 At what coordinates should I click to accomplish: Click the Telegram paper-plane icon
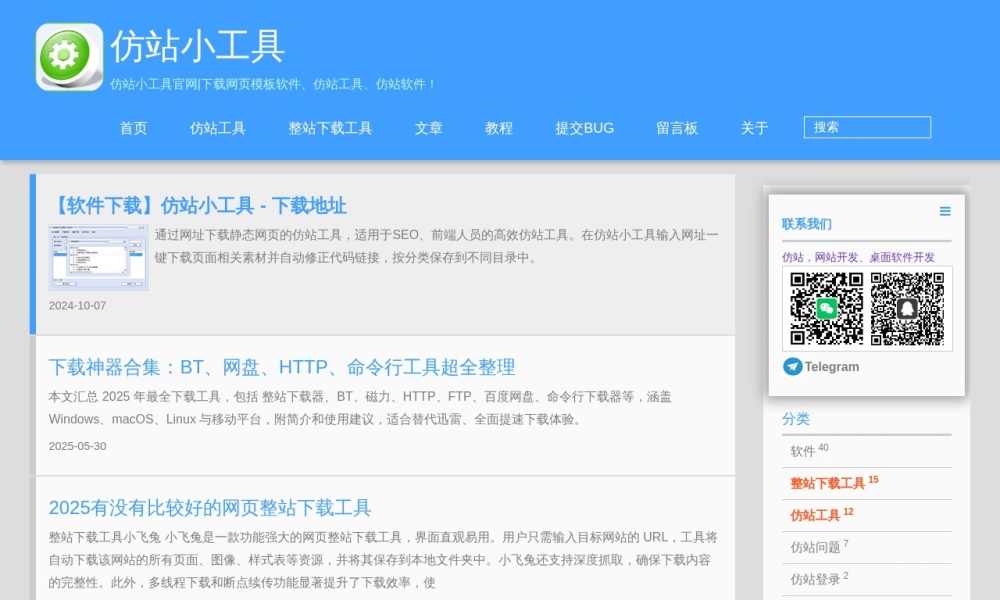[792, 366]
